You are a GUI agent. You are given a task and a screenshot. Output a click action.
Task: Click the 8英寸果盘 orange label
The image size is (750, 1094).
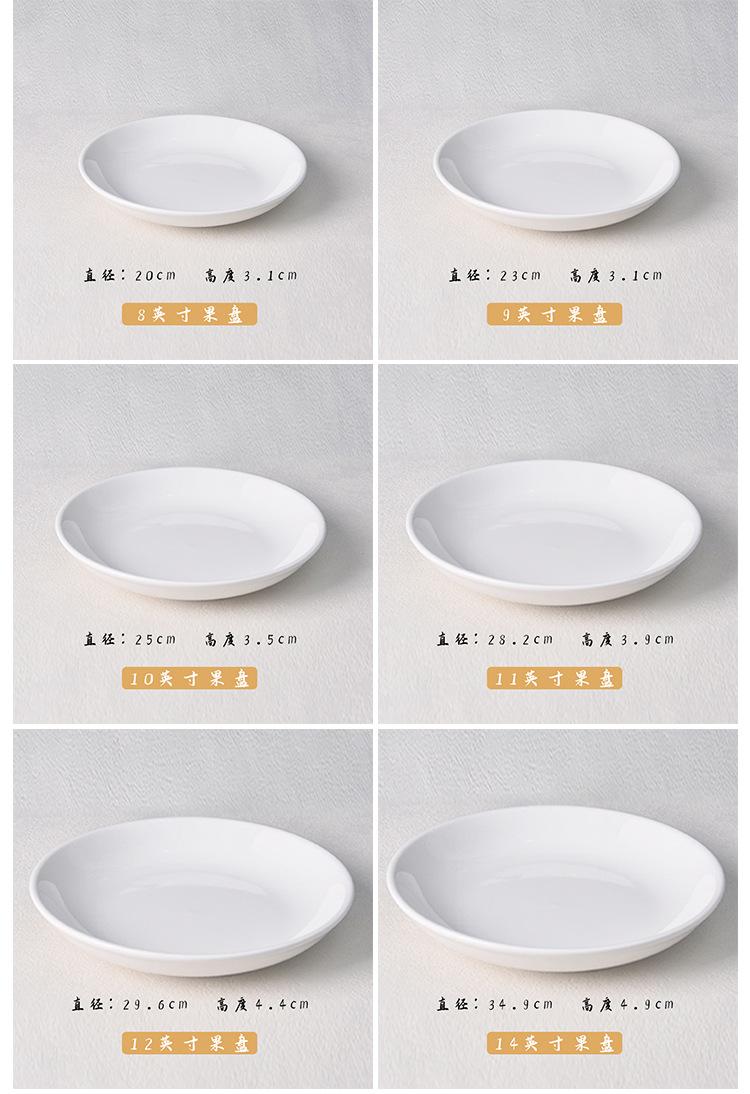coord(190,314)
